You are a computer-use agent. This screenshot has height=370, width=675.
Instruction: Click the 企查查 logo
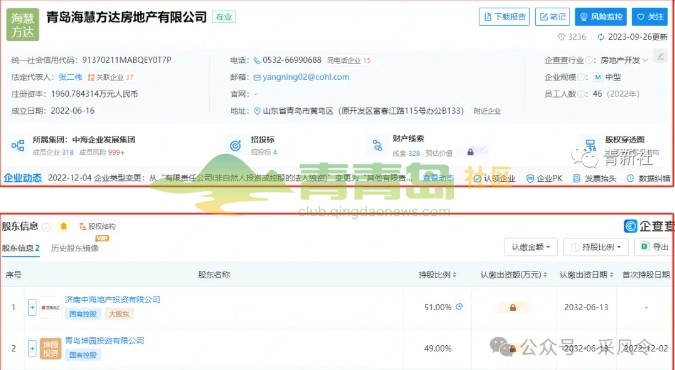point(649,226)
